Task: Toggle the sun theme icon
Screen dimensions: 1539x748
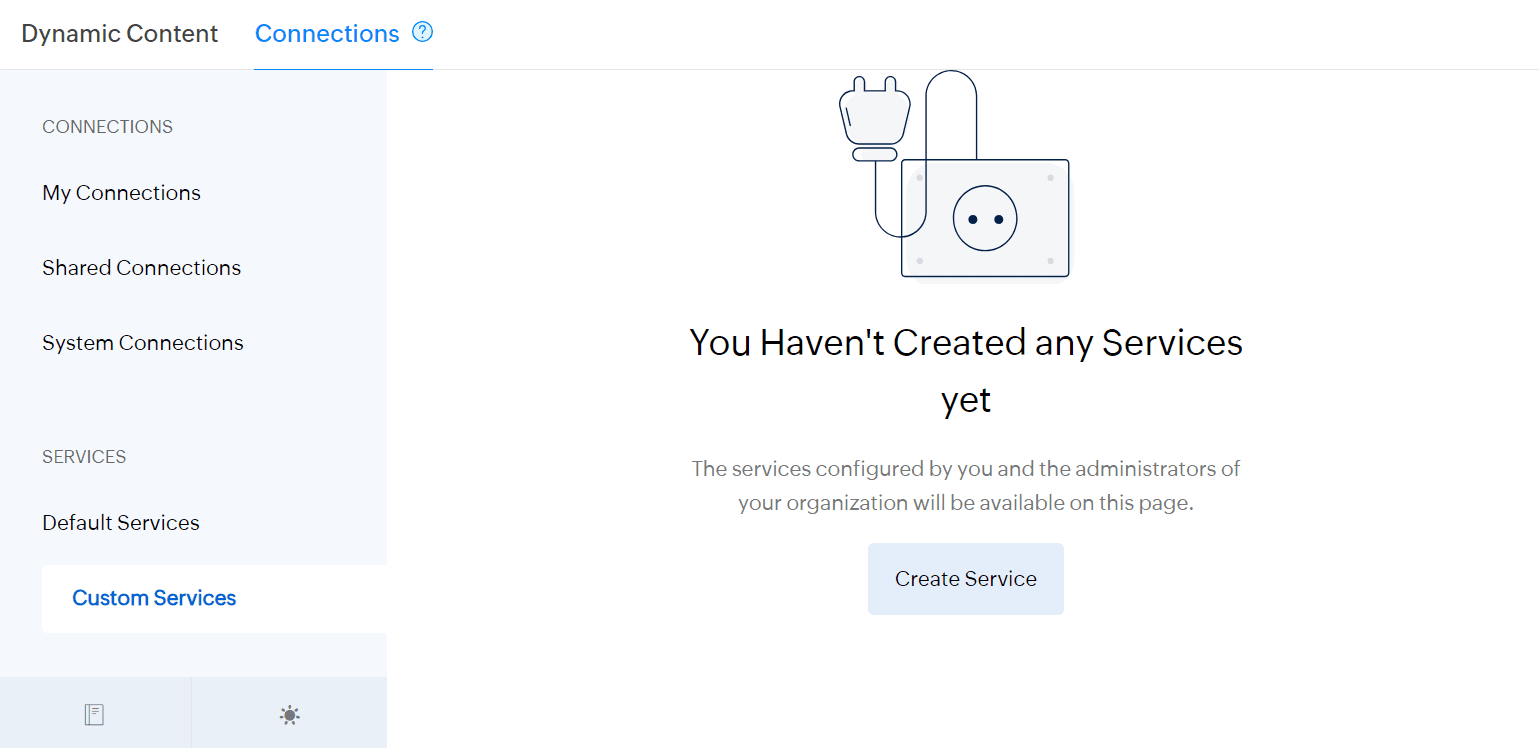Action: (289, 714)
